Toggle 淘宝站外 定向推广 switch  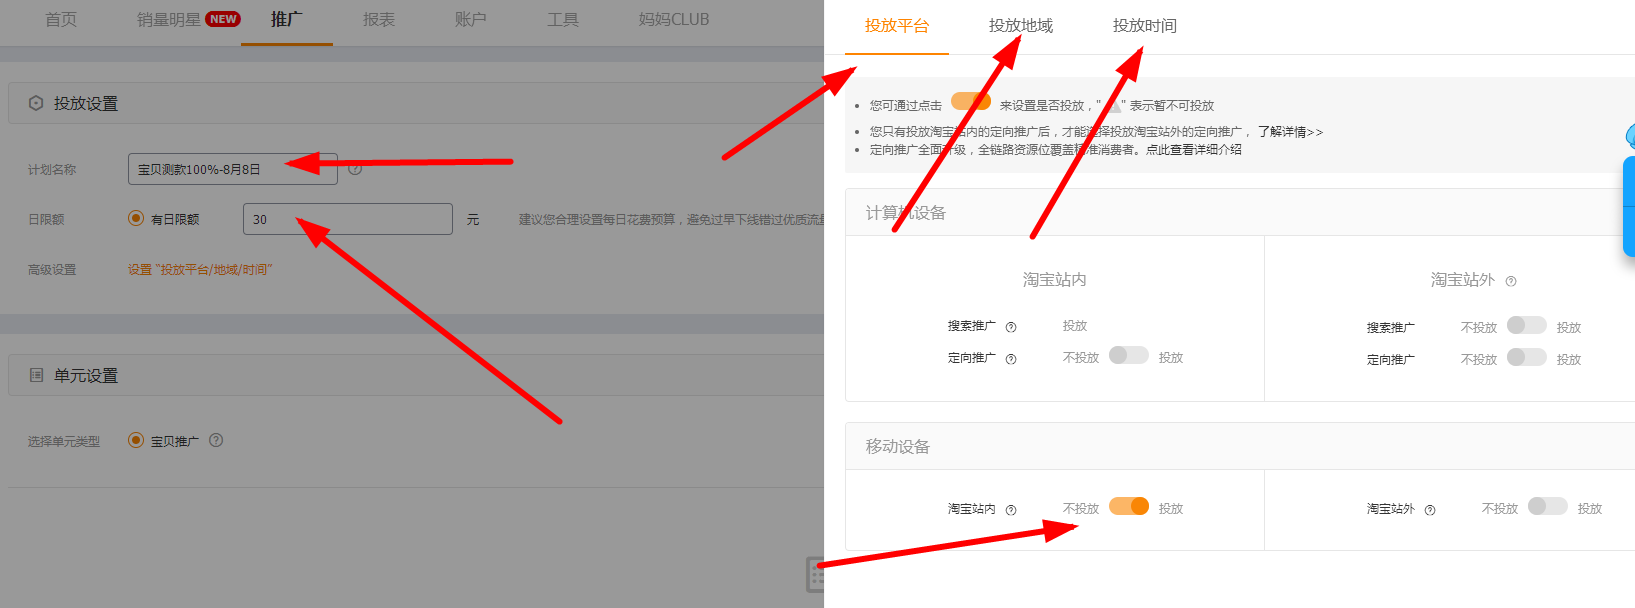[x=1526, y=357]
